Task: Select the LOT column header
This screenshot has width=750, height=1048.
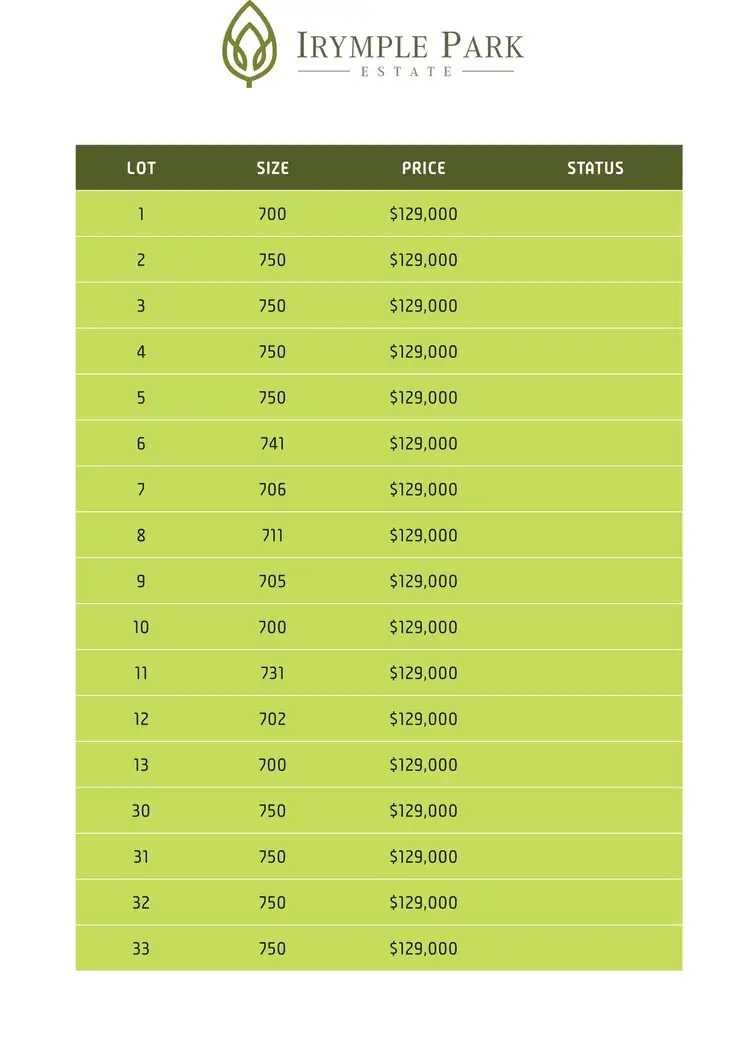Action: coord(141,168)
